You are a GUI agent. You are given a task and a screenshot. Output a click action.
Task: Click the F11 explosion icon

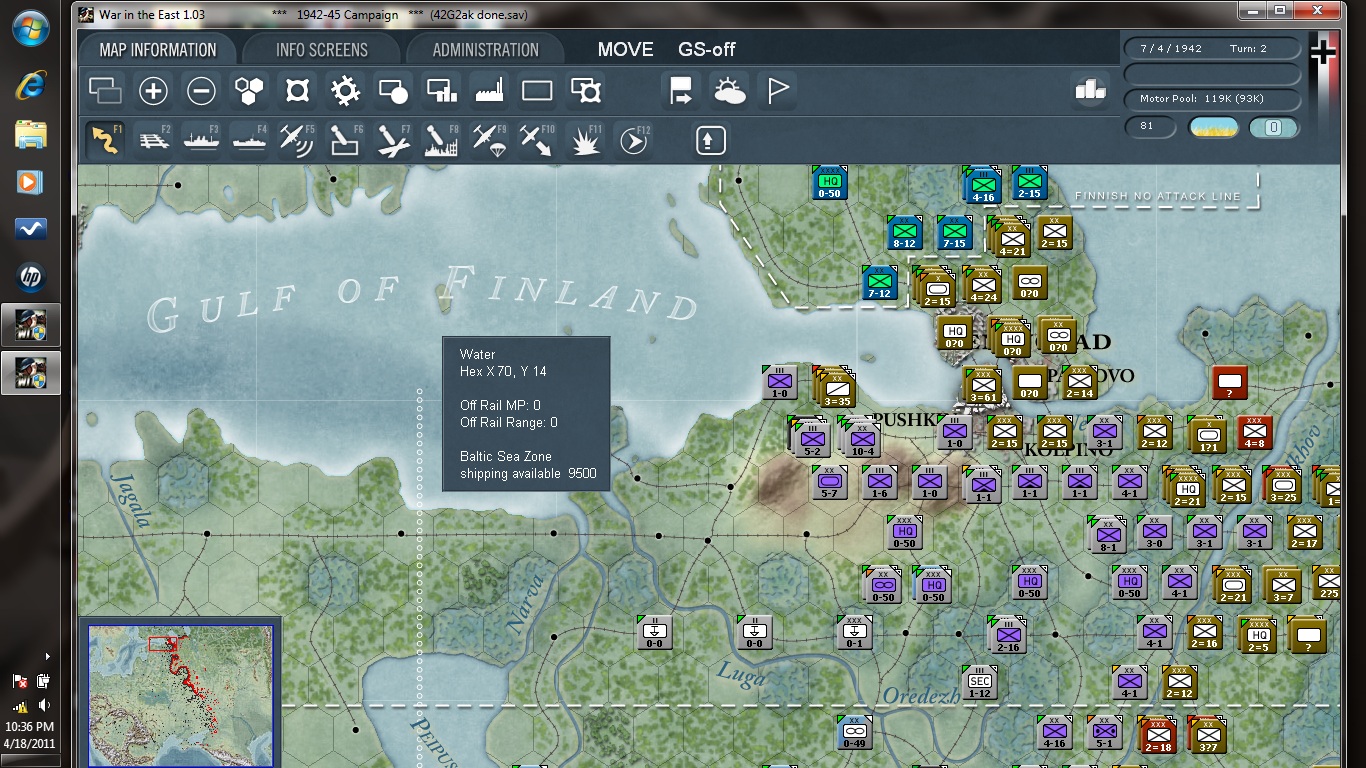click(585, 140)
